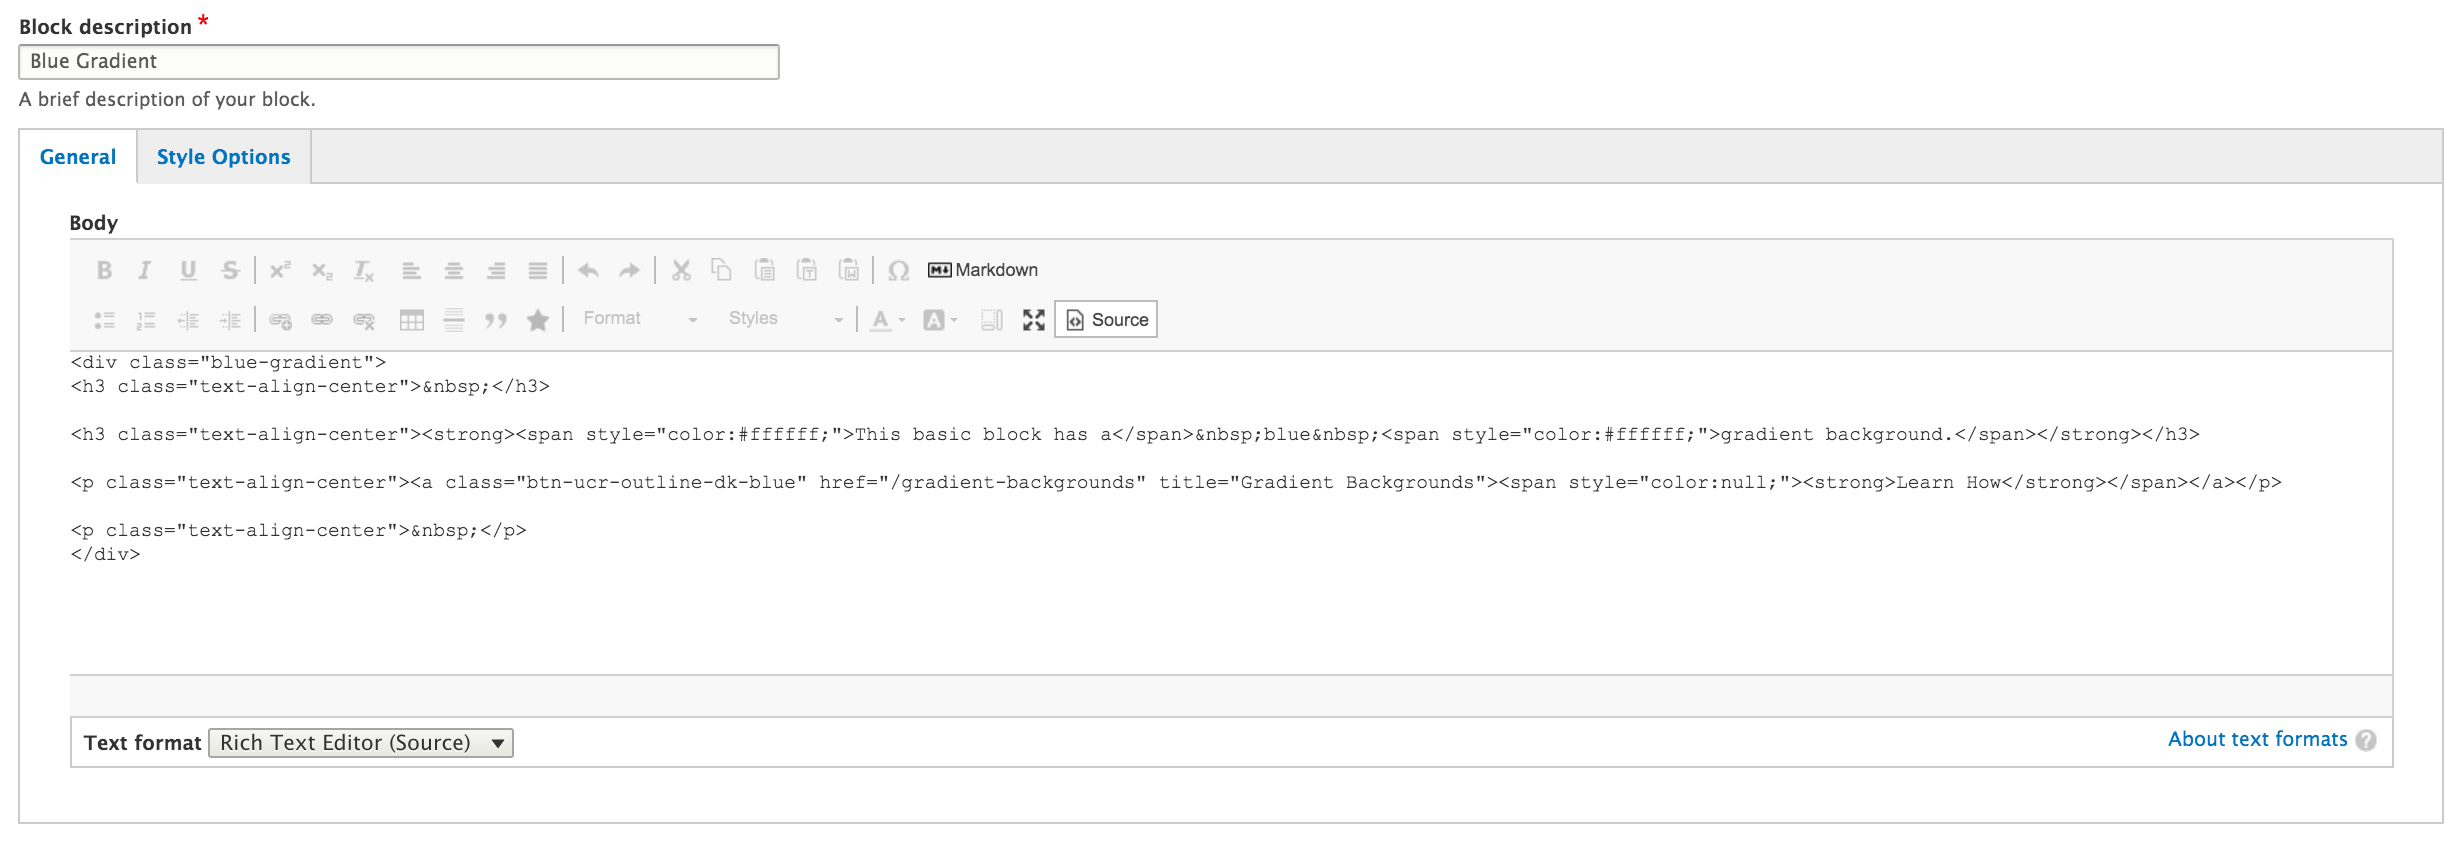The height and width of the screenshot is (842, 2460).
Task: Insert a table
Action: (412, 320)
